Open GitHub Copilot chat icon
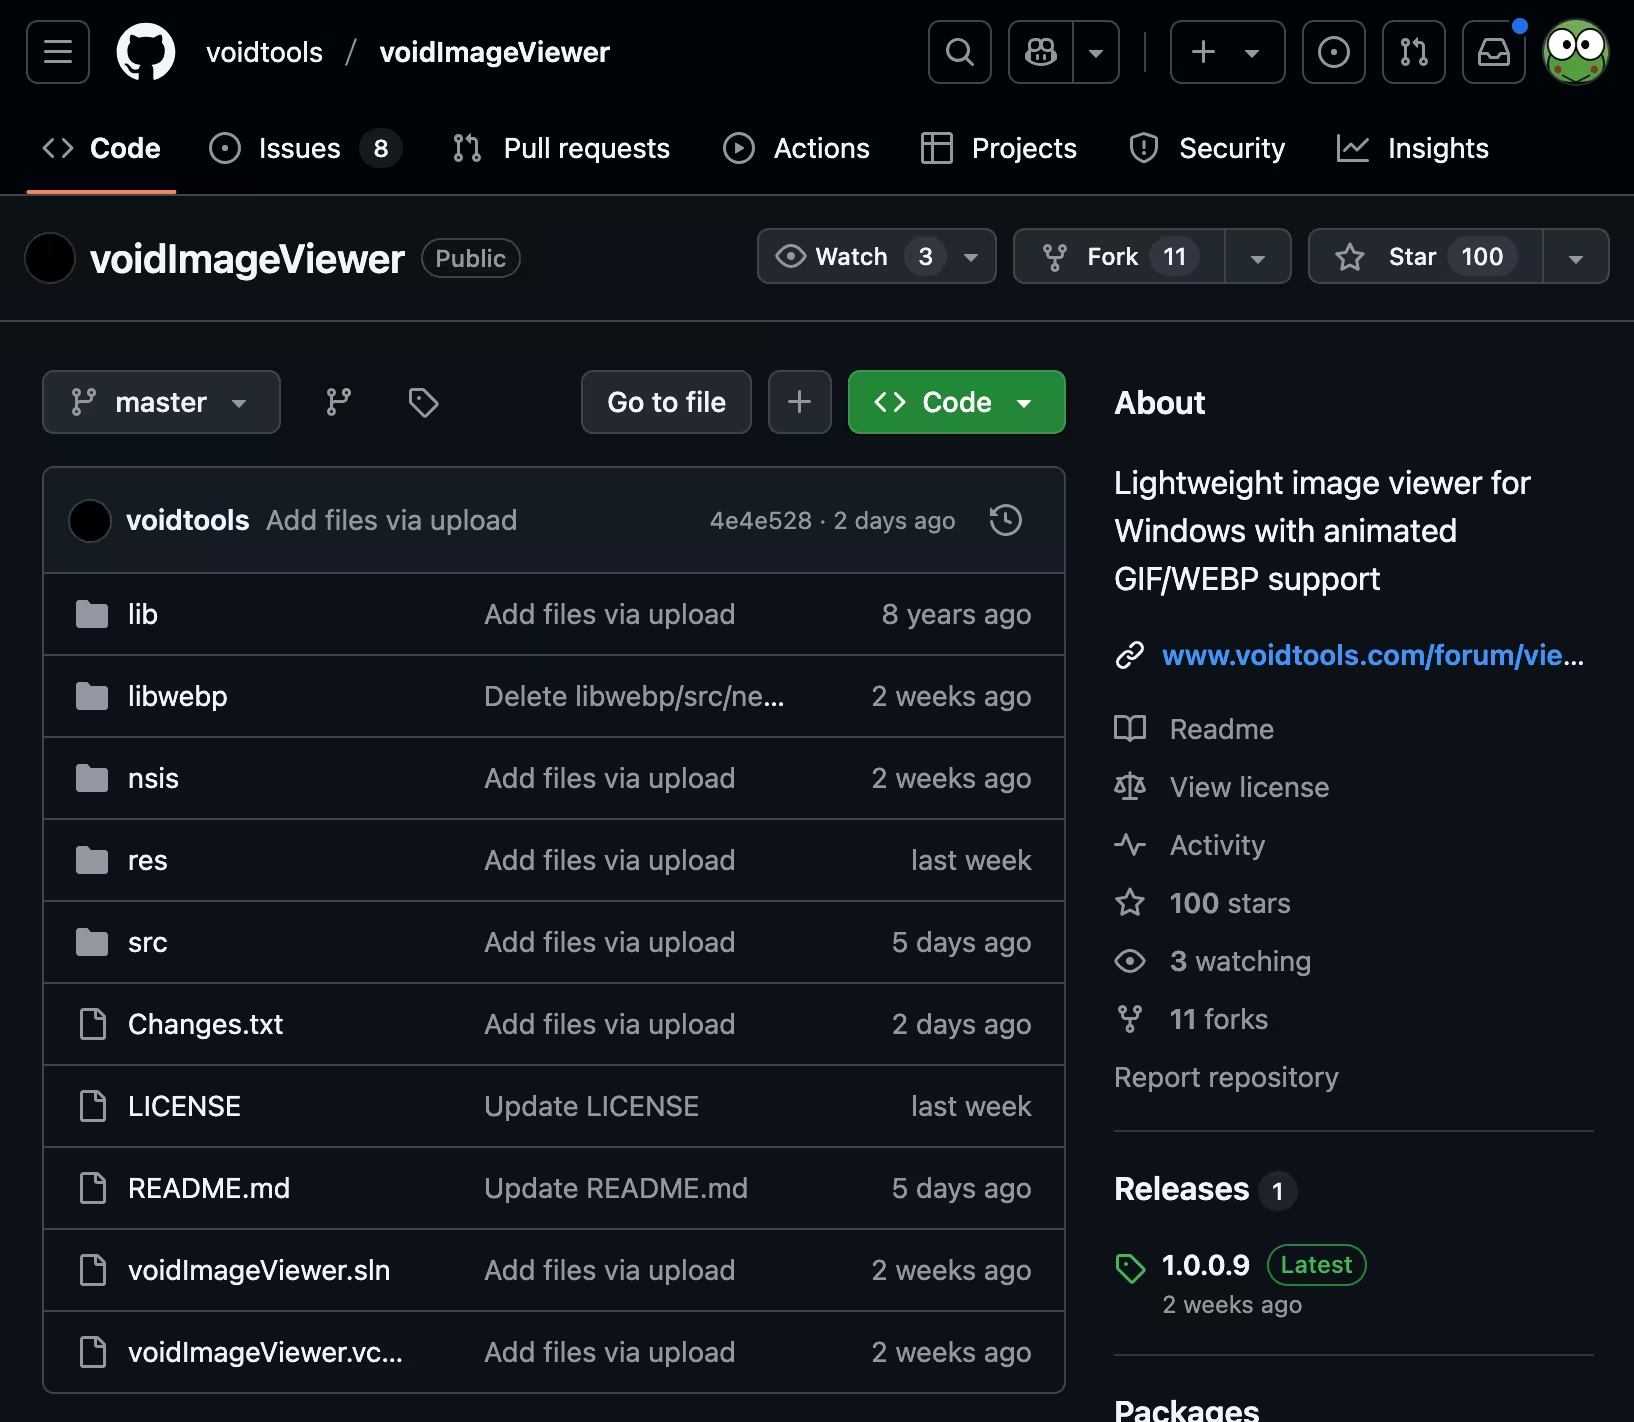This screenshot has height=1422, width=1634. [1041, 52]
